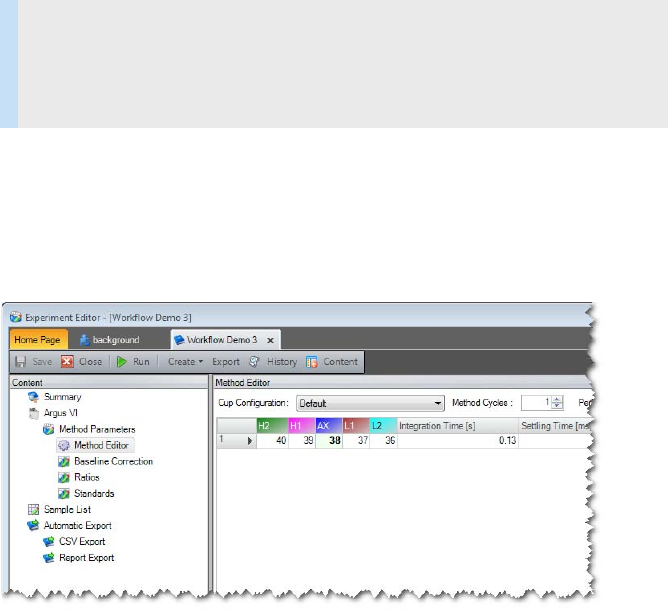Viewport: 668px width, 611px height.
Task: Open Baseline Correction tree item
Action: coord(113,461)
